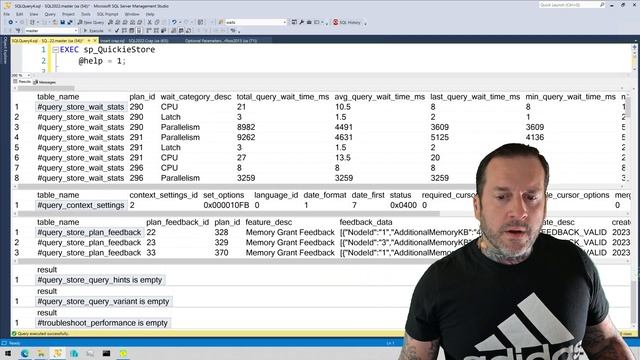
Task: Open the Edit menu
Action: coord(19,14)
